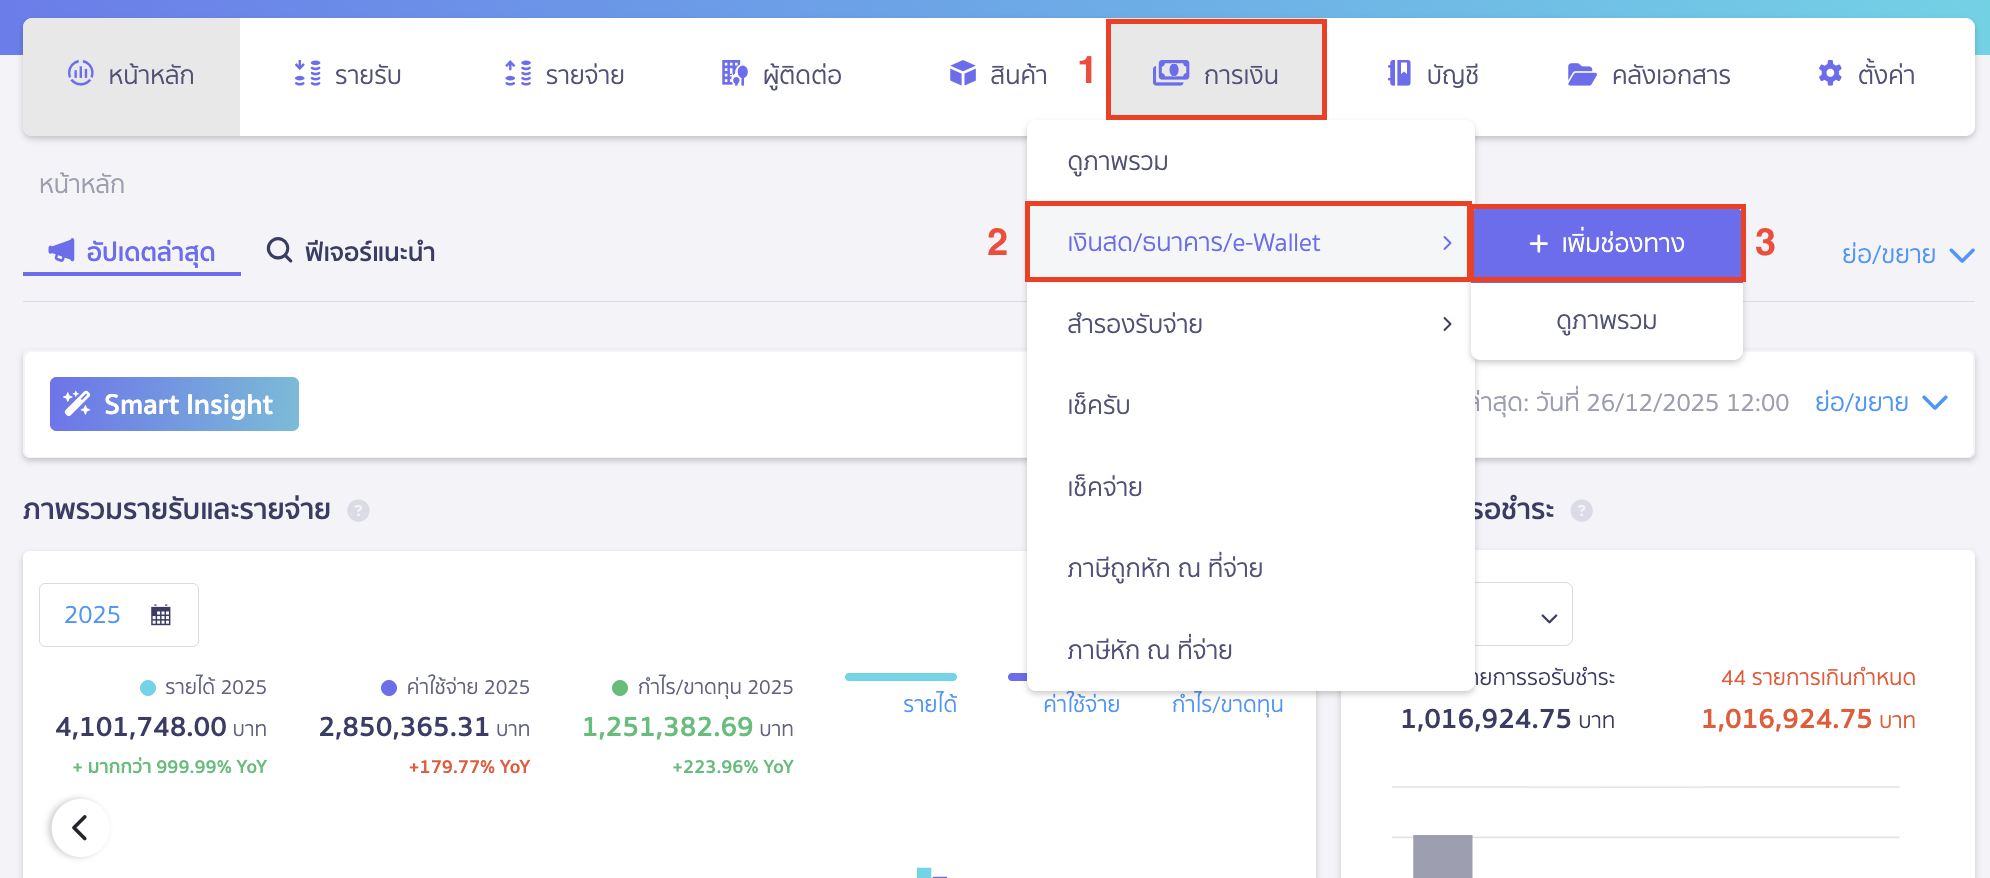Open the บัญชี accounting menu
Image resolution: width=1990 pixels, height=878 pixels.
coord(1432,76)
